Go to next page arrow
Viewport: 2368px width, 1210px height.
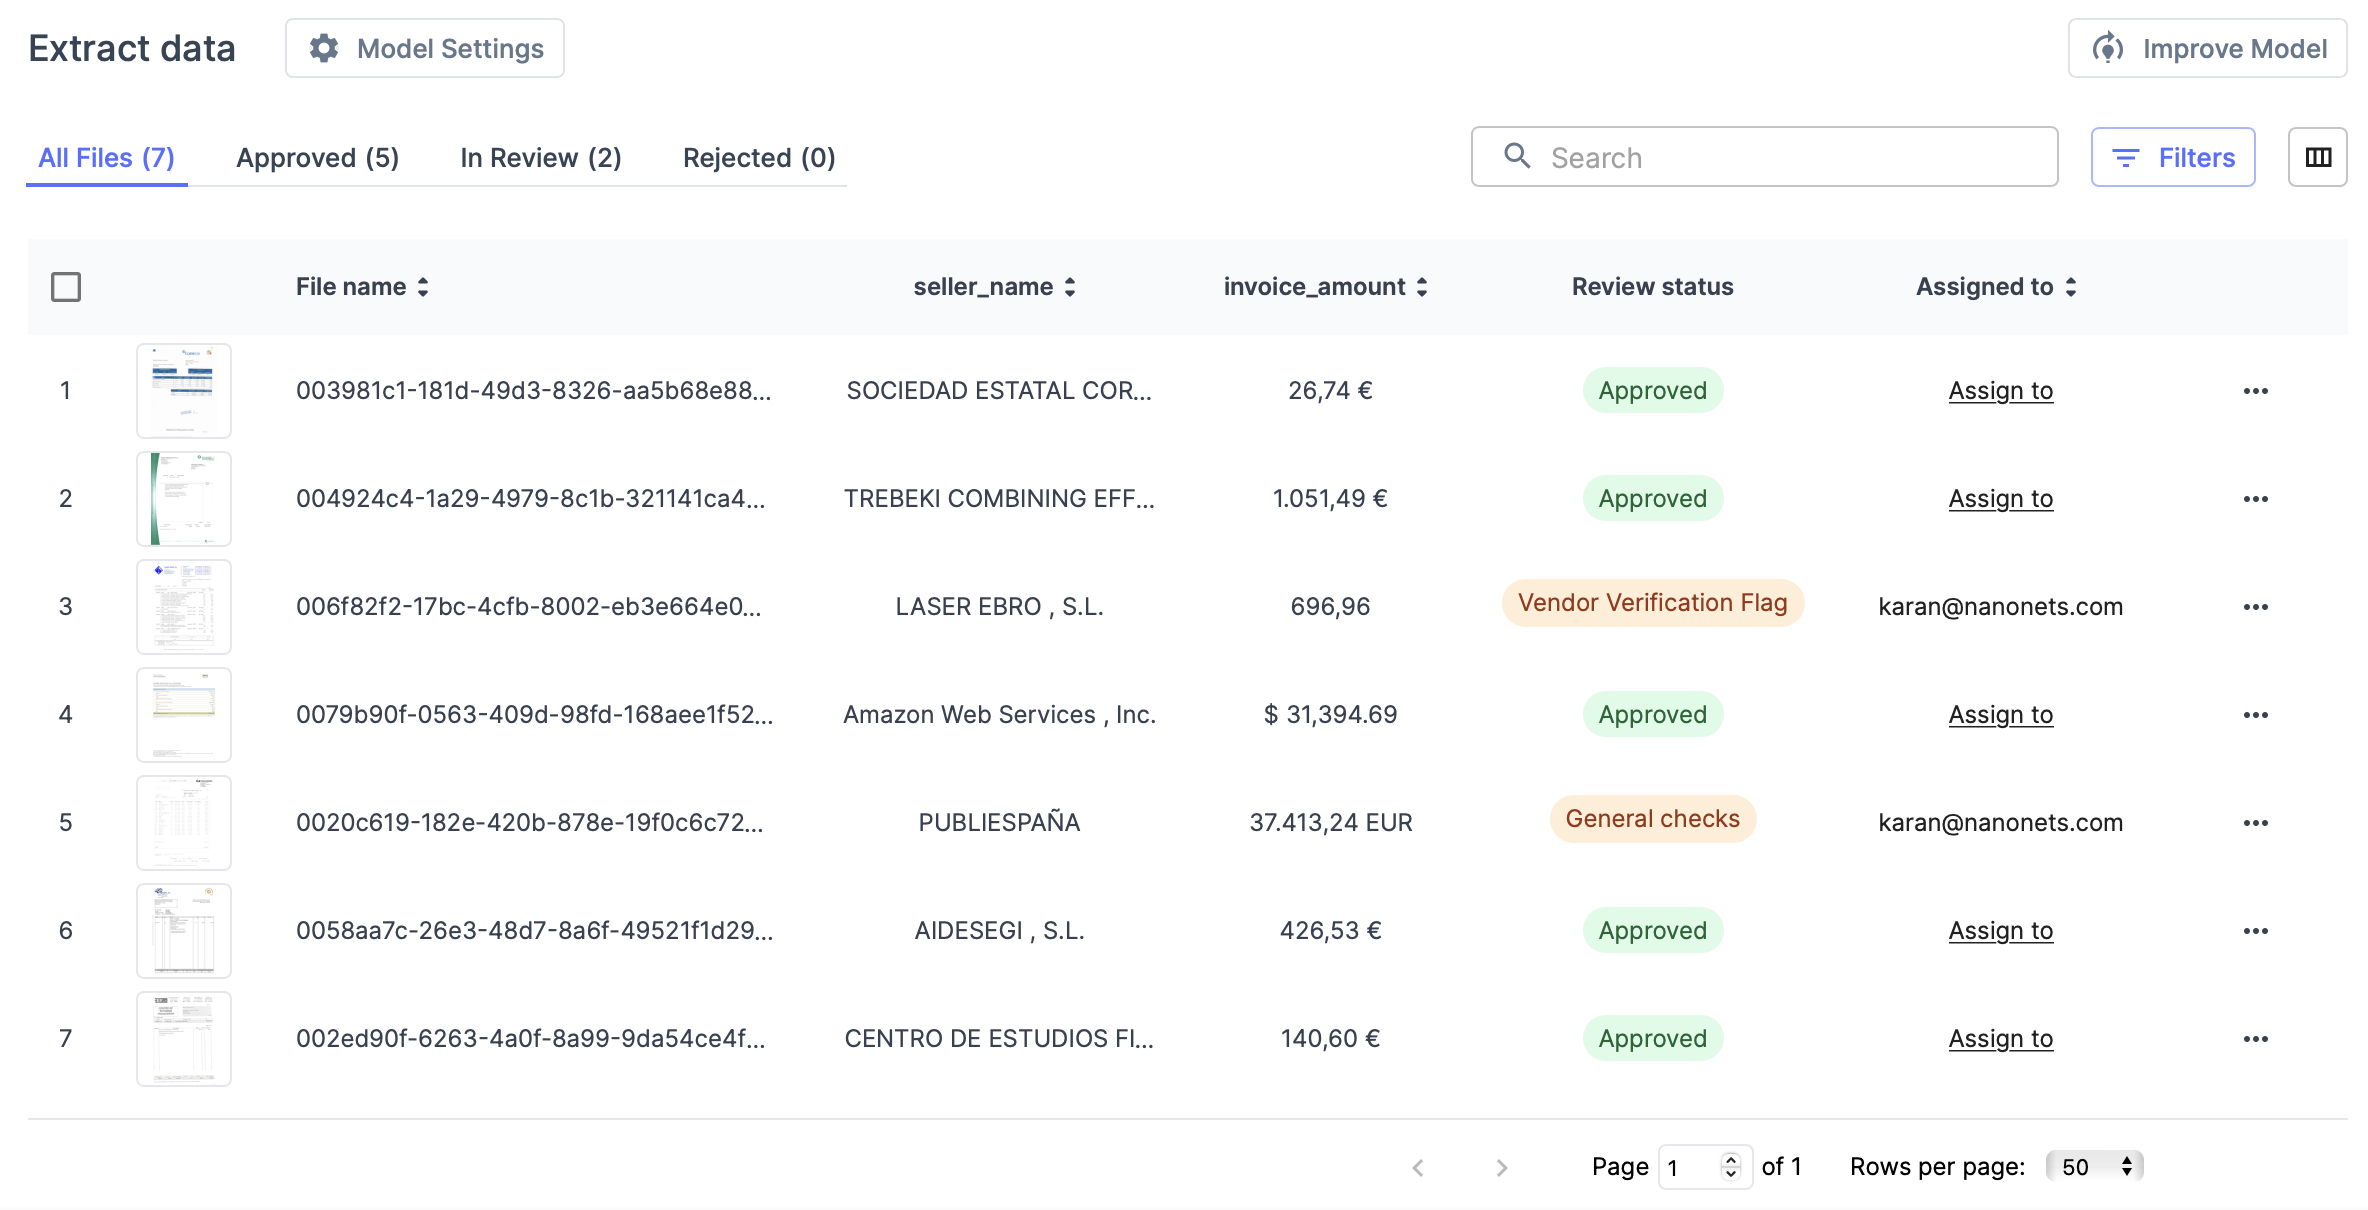coord(1501,1167)
